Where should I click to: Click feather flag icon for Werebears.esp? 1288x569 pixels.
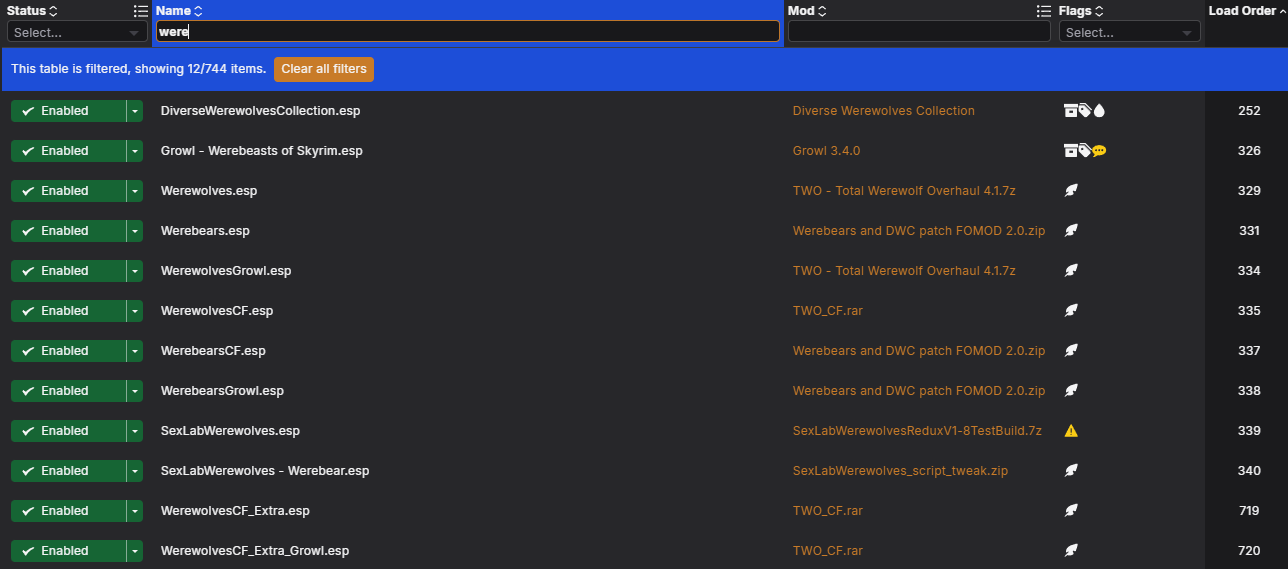point(1071,231)
